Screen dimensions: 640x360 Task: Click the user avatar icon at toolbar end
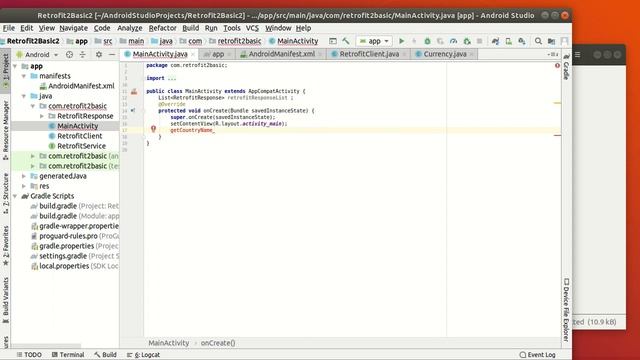564,41
